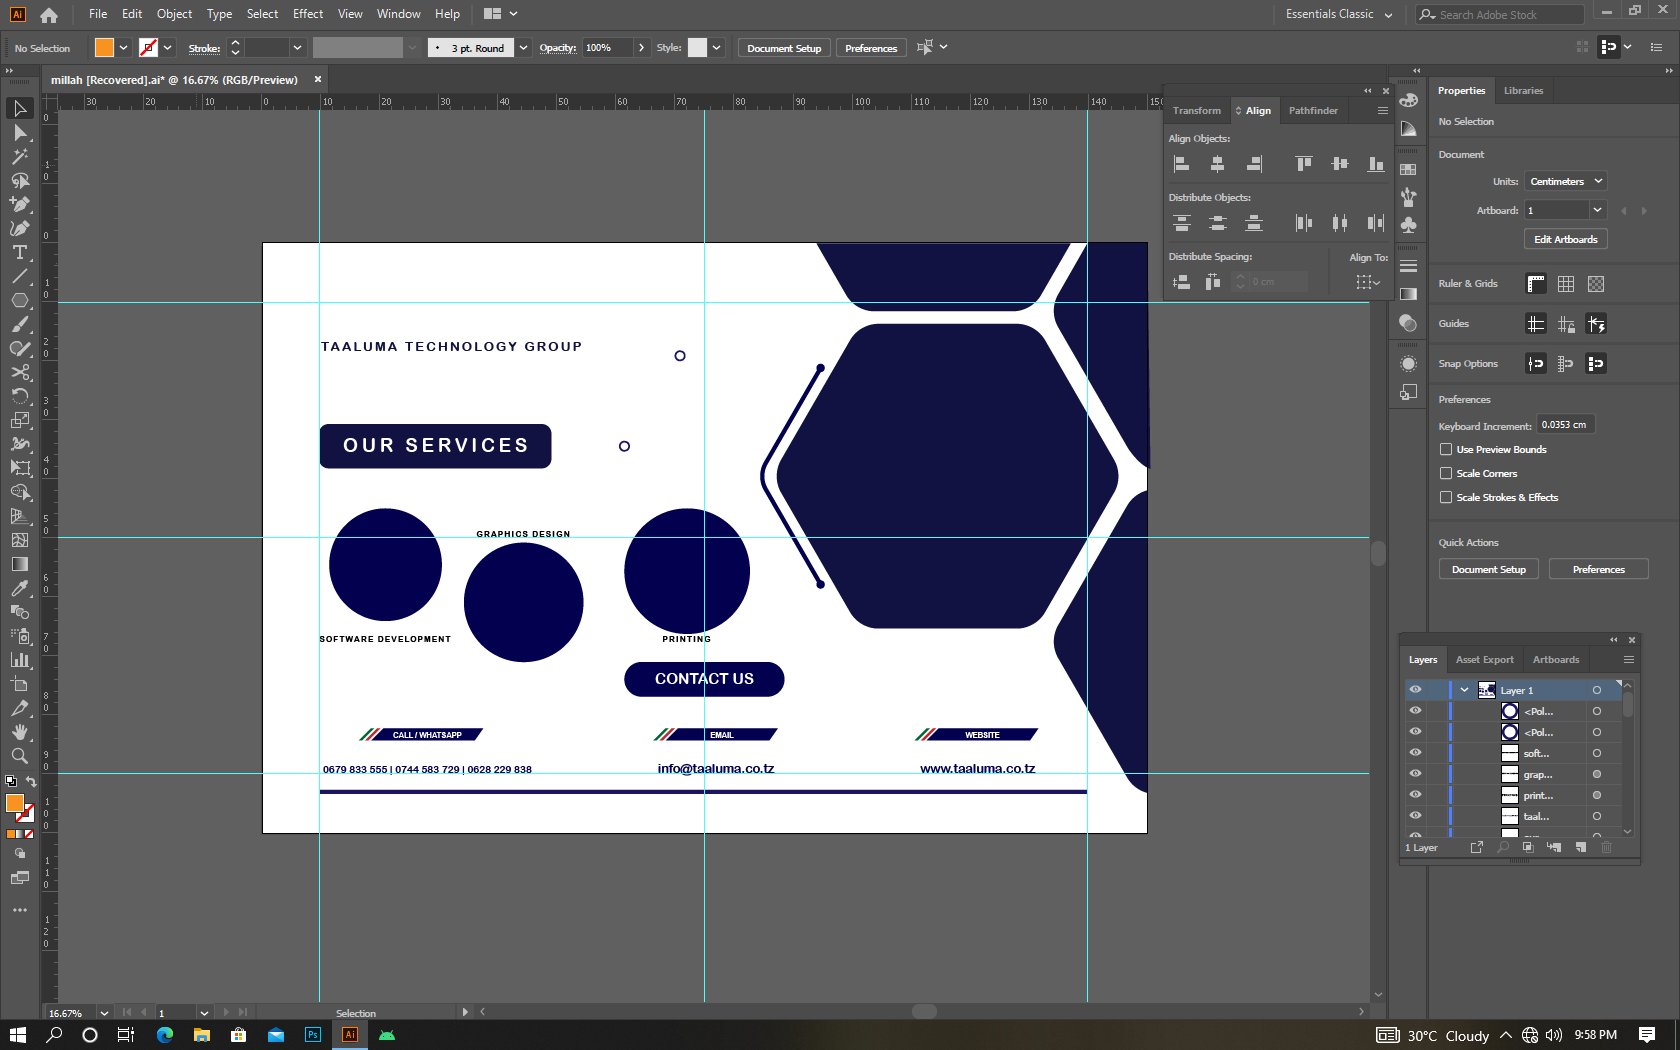Click Vertical Distribute Center icon
This screenshot has width=1680, height=1050.
[x=1217, y=223]
